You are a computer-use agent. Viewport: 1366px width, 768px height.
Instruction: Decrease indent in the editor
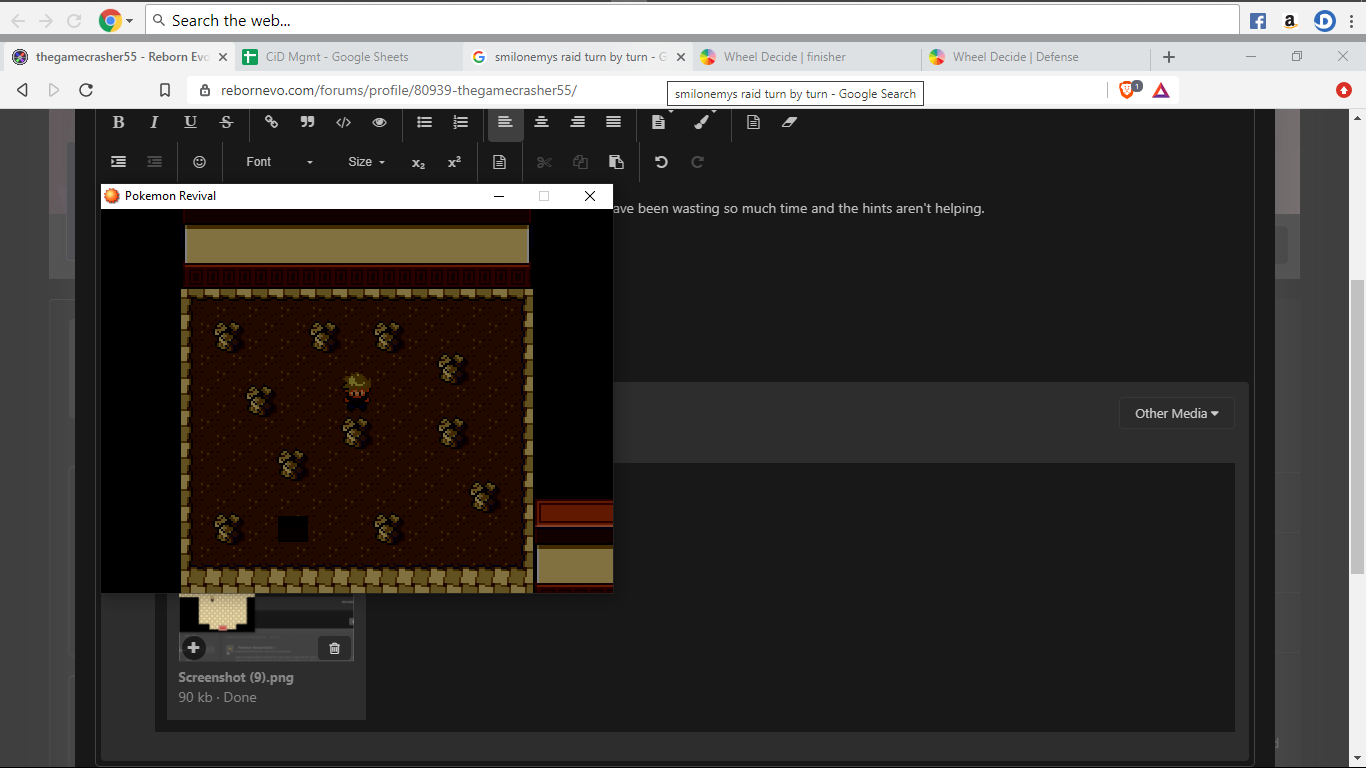point(154,162)
